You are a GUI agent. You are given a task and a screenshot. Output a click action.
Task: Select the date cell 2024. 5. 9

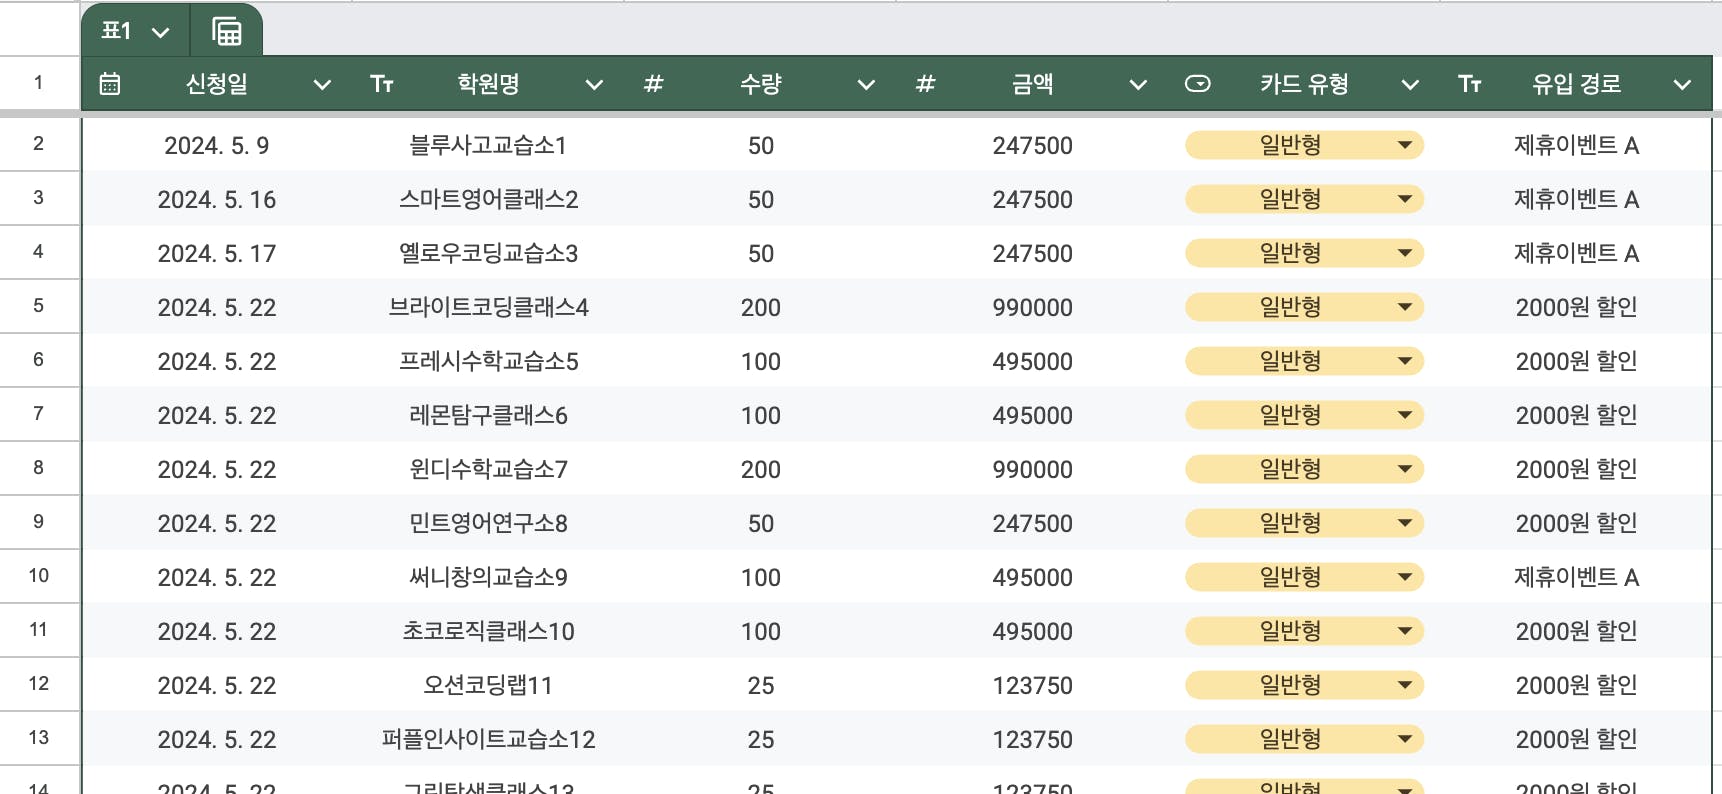[x=217, y=146]
